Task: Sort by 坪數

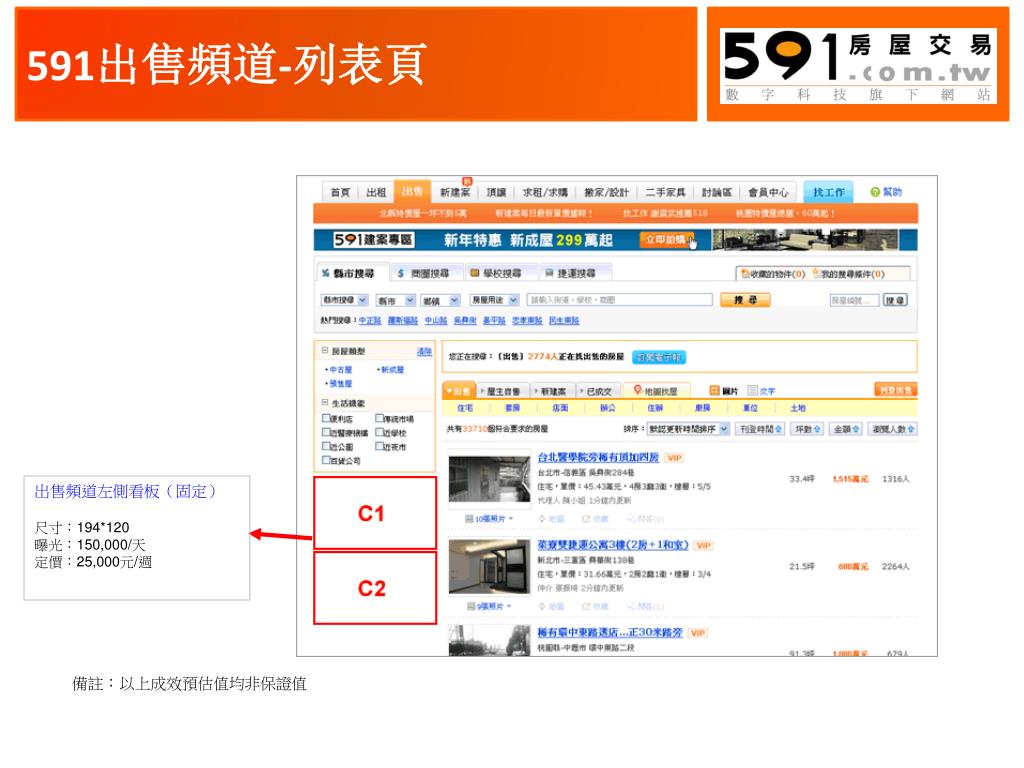Action: [x=807, y=429]
